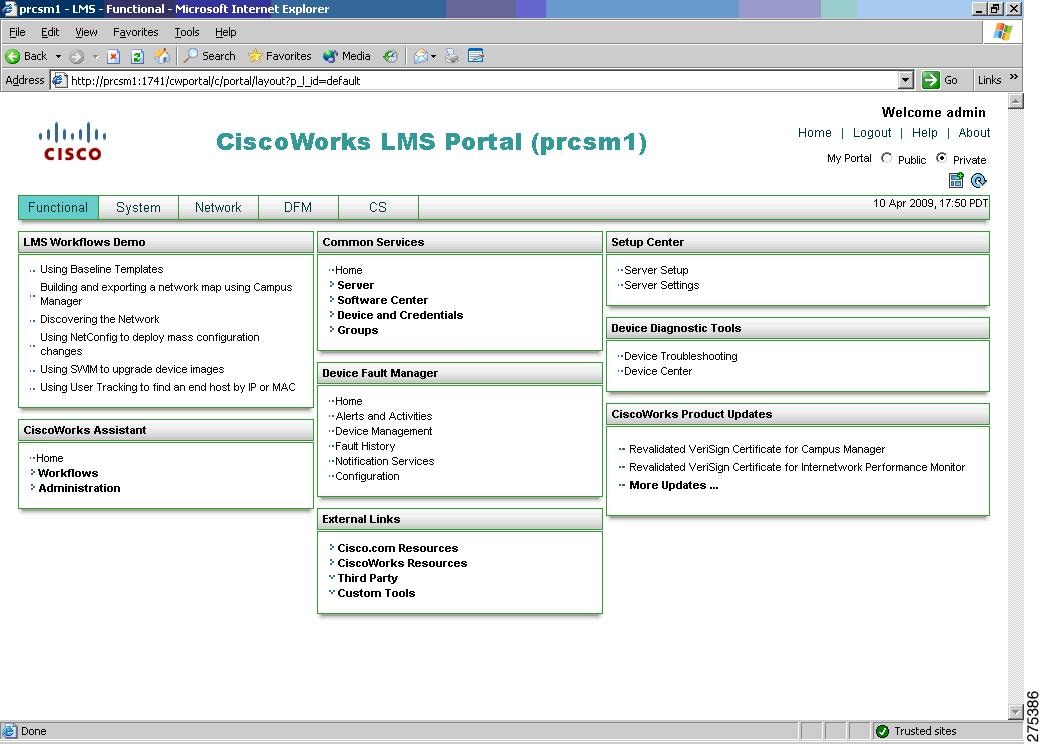Click the Mail envelope icon
The height and width of the screenshot is (744, 1042).
click(421, 56)
